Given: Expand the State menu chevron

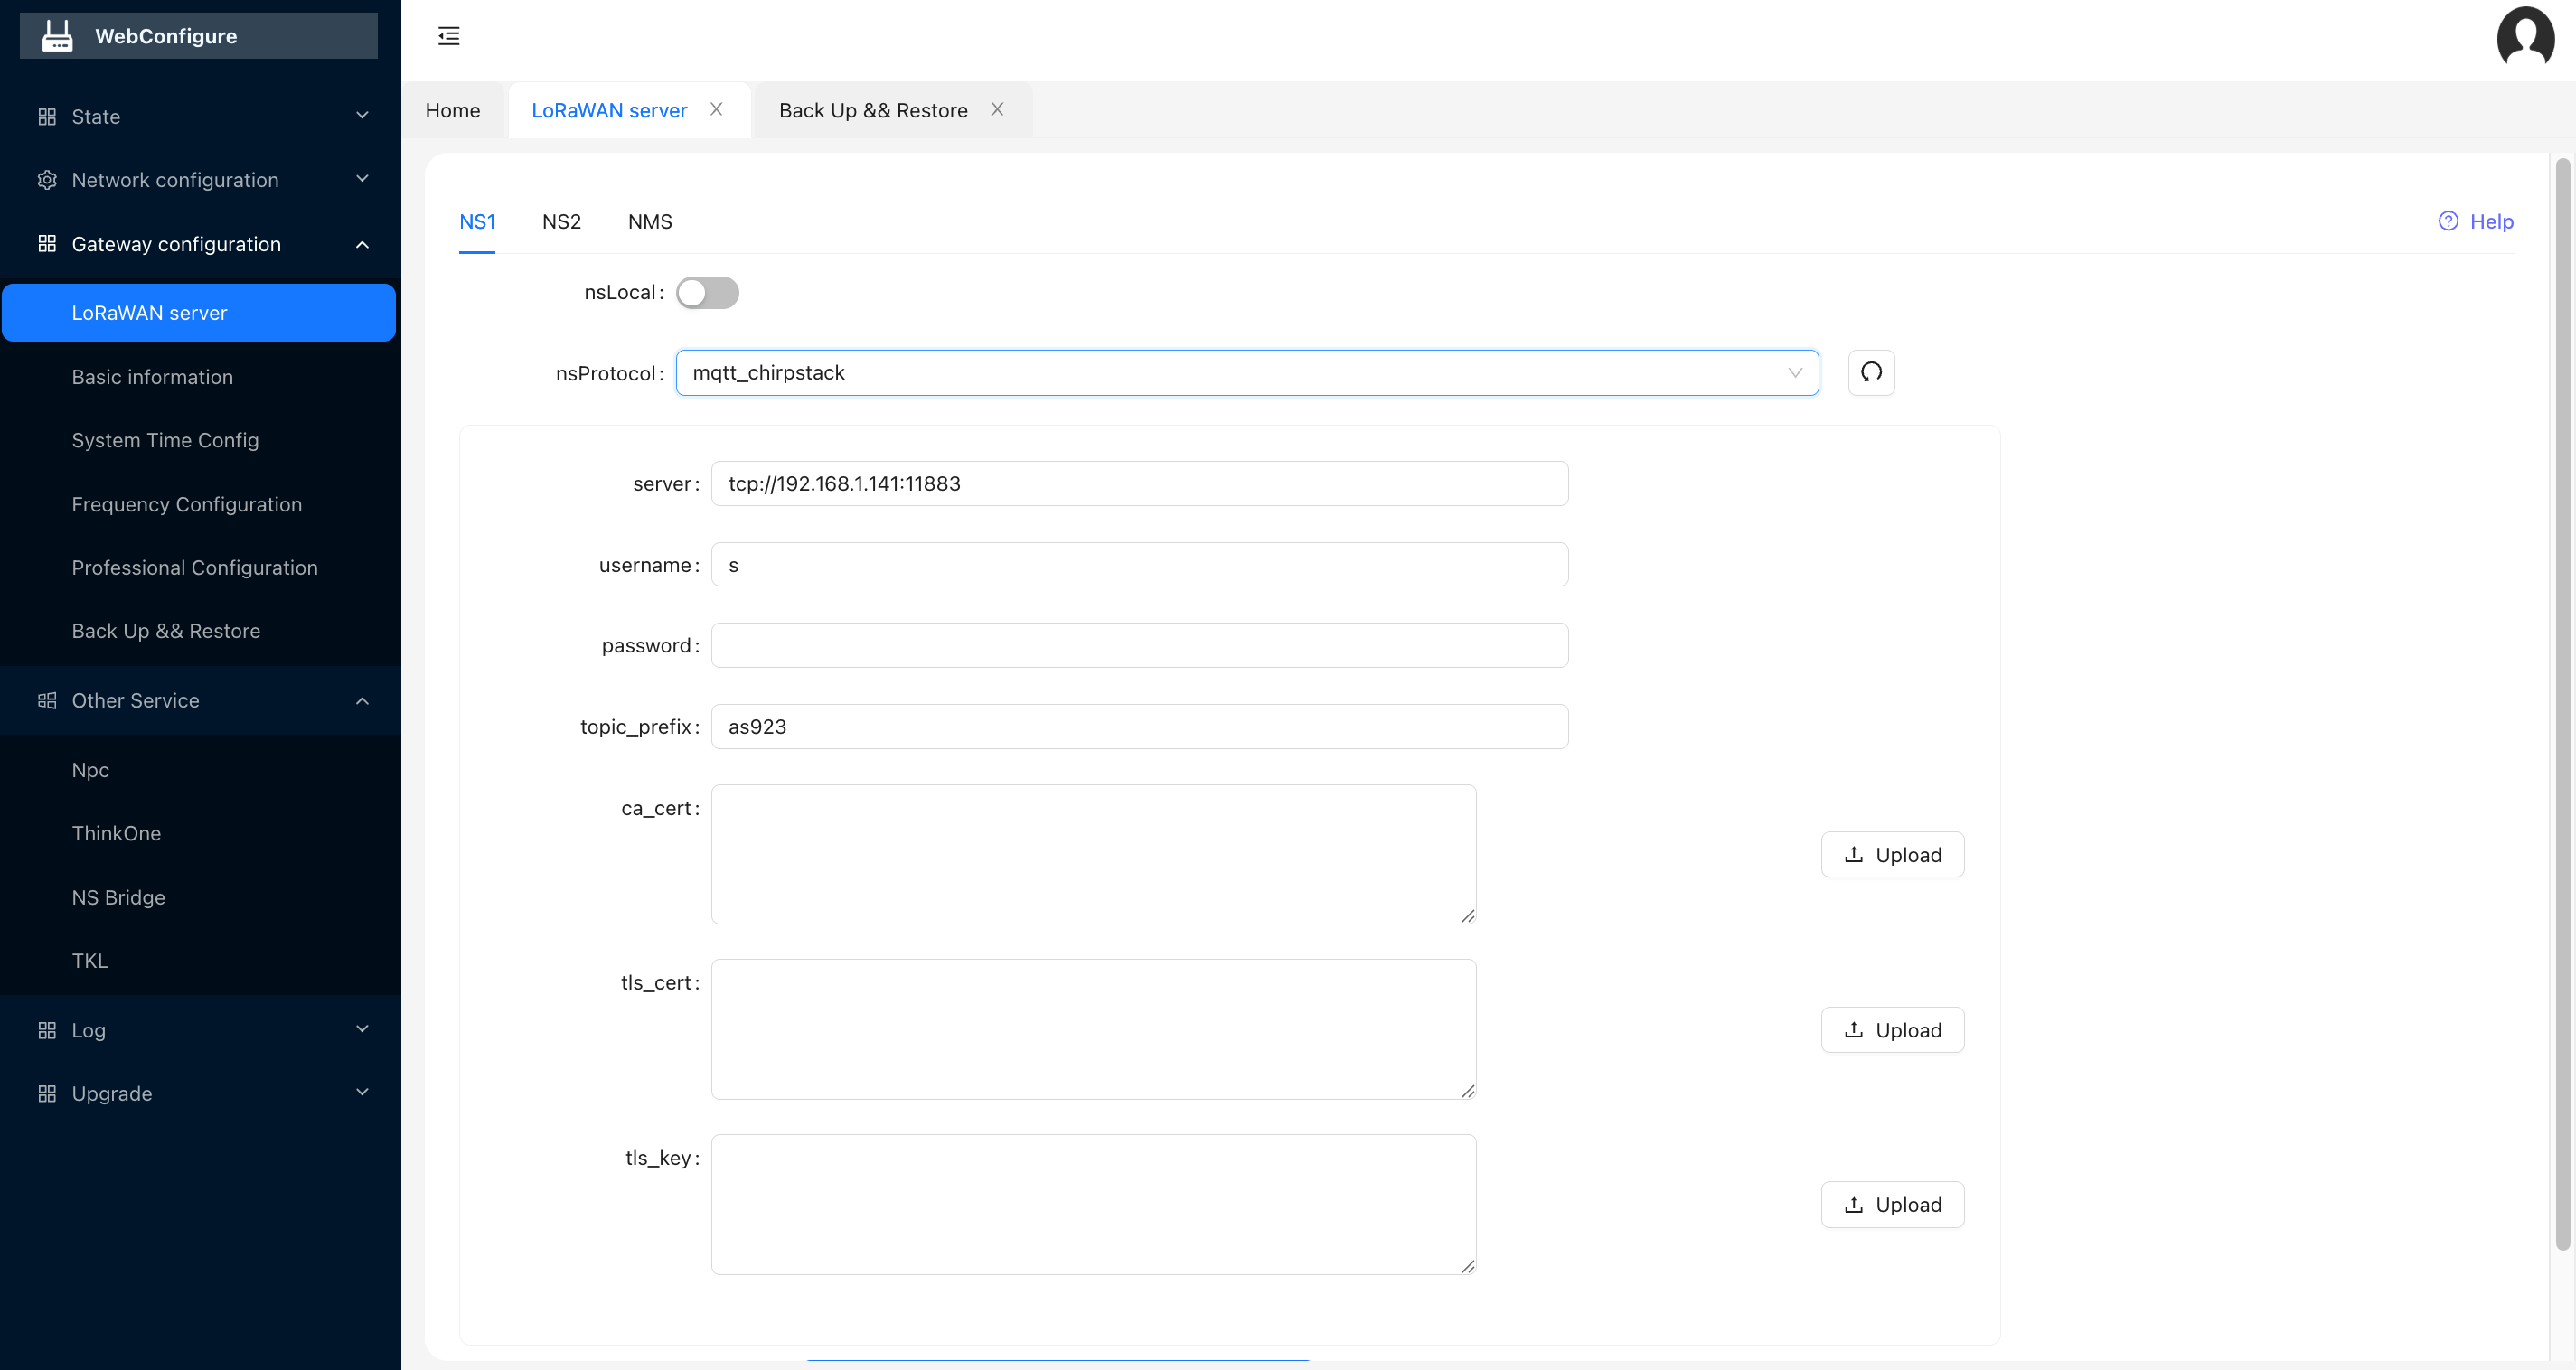Looking at the screenshot, I should pyautogui.click(x=363, y=116).
